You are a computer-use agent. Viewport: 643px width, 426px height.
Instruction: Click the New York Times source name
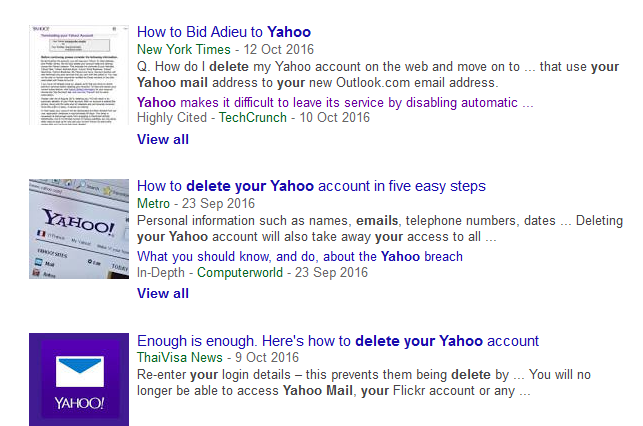point(184,49)
